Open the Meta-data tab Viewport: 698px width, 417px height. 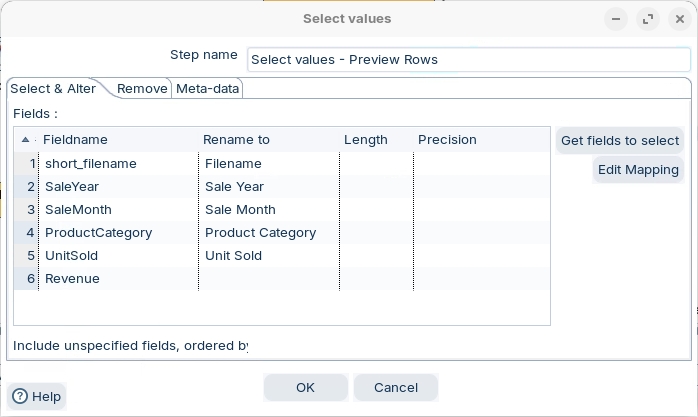click(x=208, y=89)
